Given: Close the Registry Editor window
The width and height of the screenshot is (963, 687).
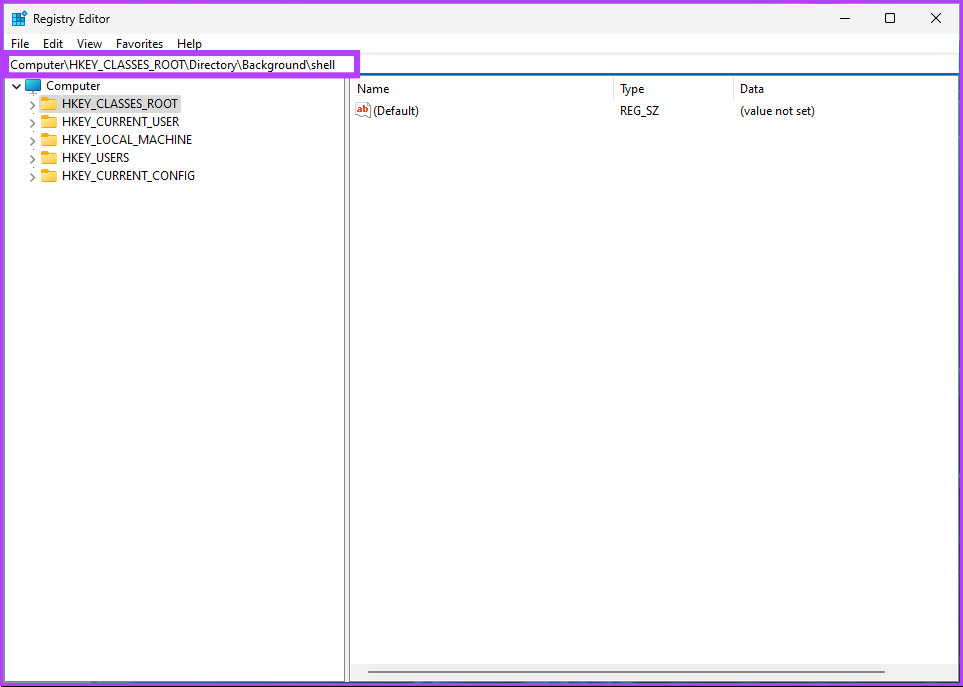Looking at the screenshot, I should click(x=935, y=18).
